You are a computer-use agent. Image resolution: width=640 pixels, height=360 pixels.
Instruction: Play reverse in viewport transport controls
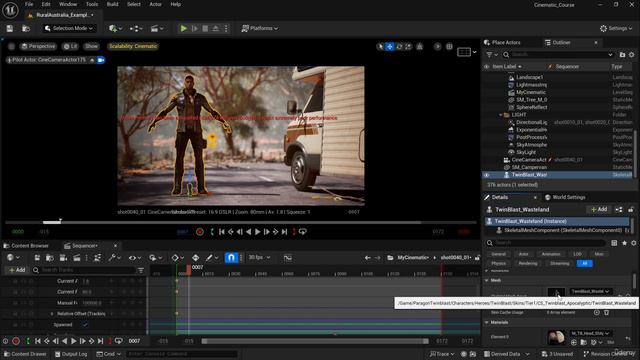pyautogui.click(x=249, y=232)
